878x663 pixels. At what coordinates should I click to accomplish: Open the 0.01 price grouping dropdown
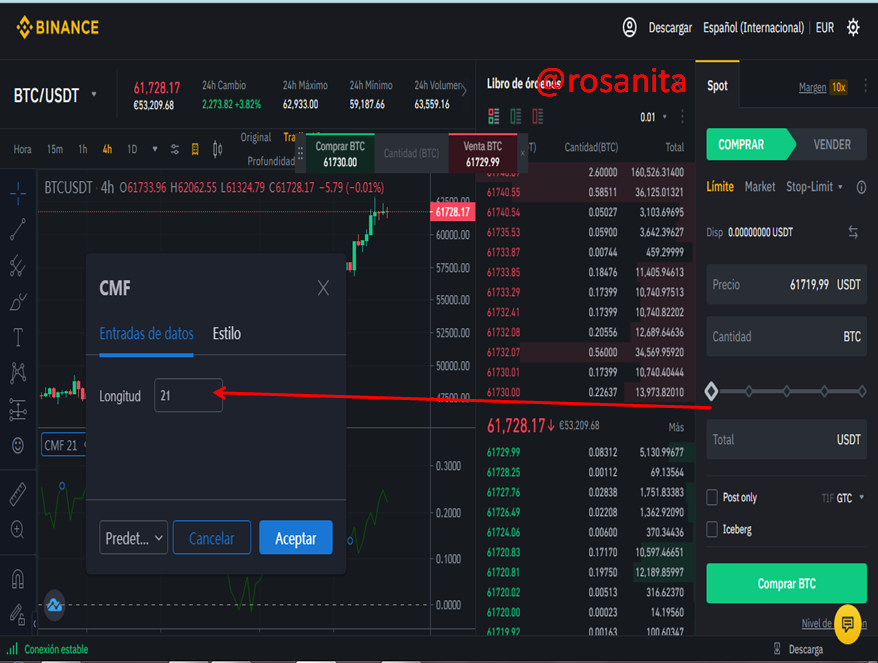click(653, 117)
